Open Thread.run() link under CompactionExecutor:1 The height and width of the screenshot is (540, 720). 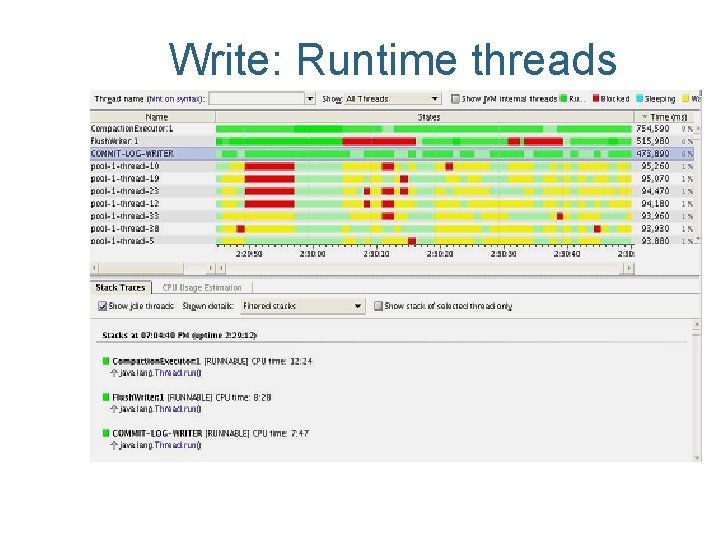click(178, 373)
